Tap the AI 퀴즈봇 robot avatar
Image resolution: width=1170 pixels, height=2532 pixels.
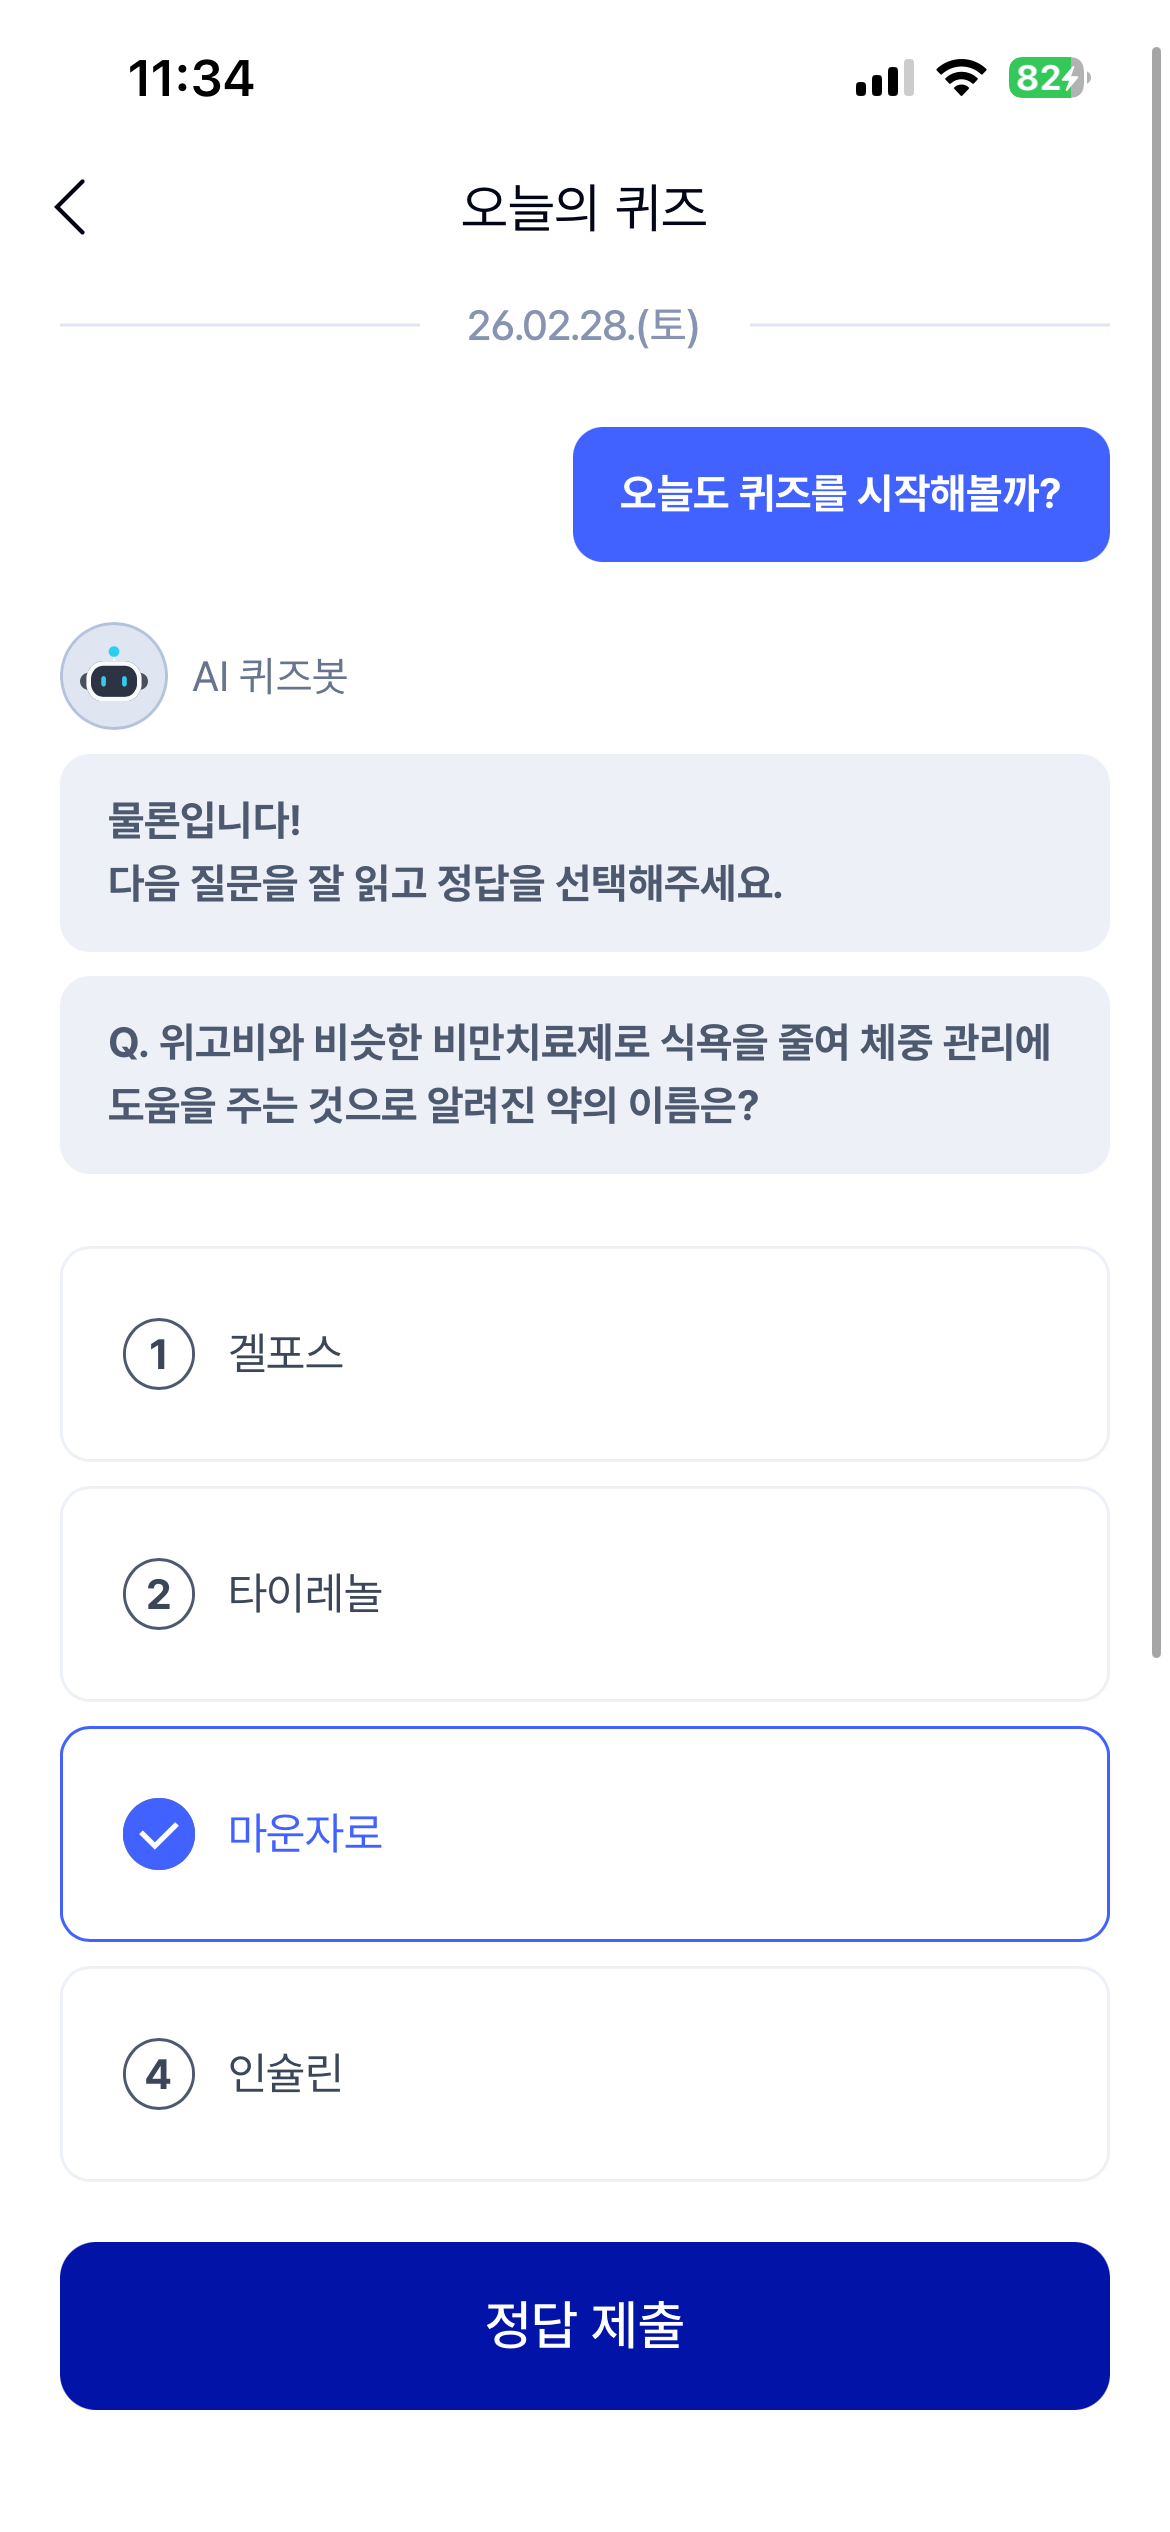114,676
